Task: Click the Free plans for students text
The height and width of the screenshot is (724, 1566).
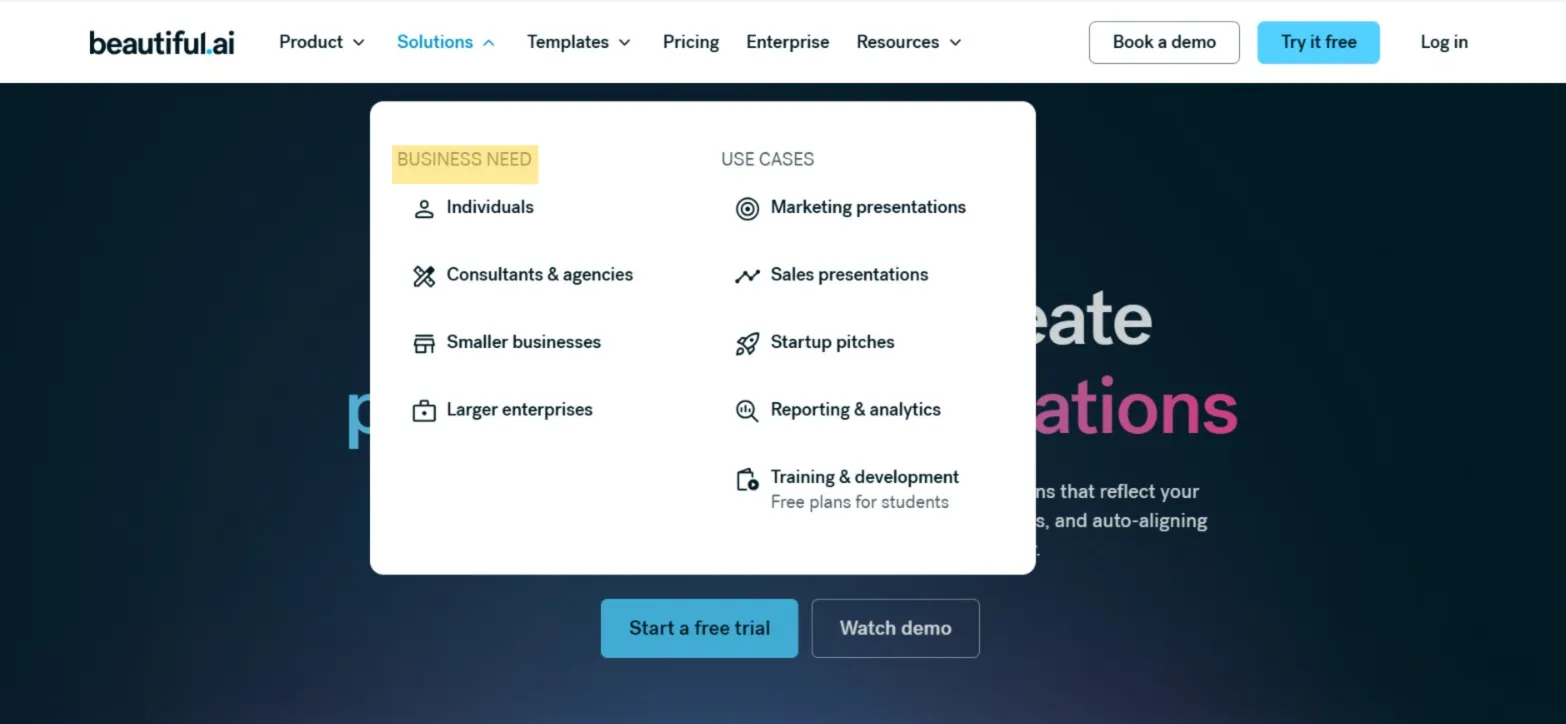Action: [x=859, y=502]
